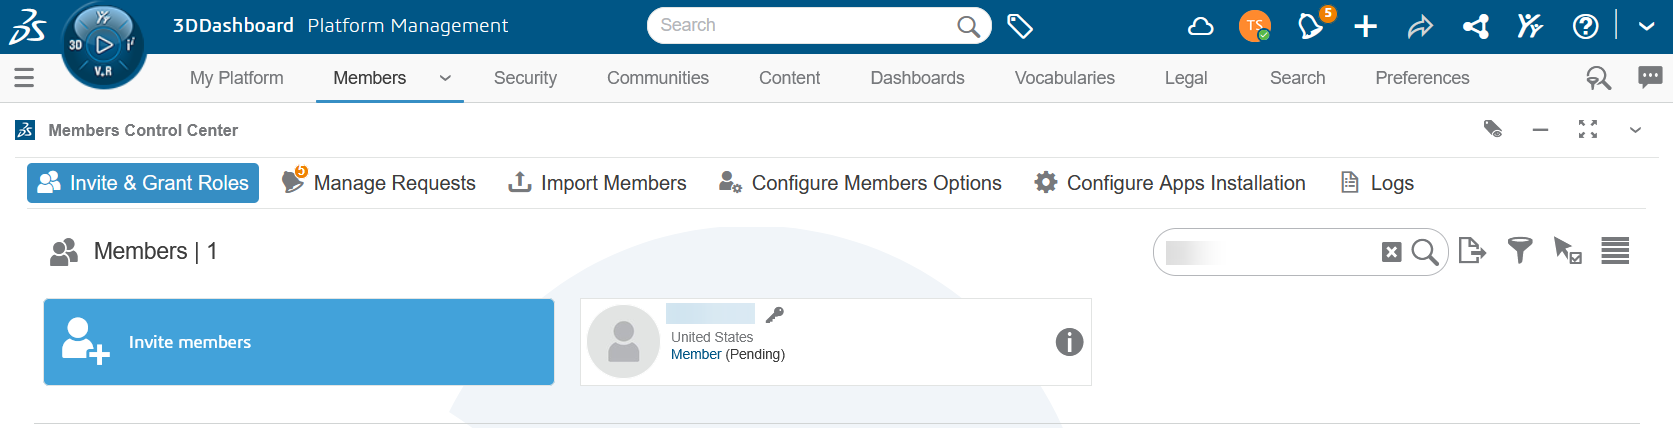Click Import Members
Screen dimensions: 1673x428
click(598, 183)
